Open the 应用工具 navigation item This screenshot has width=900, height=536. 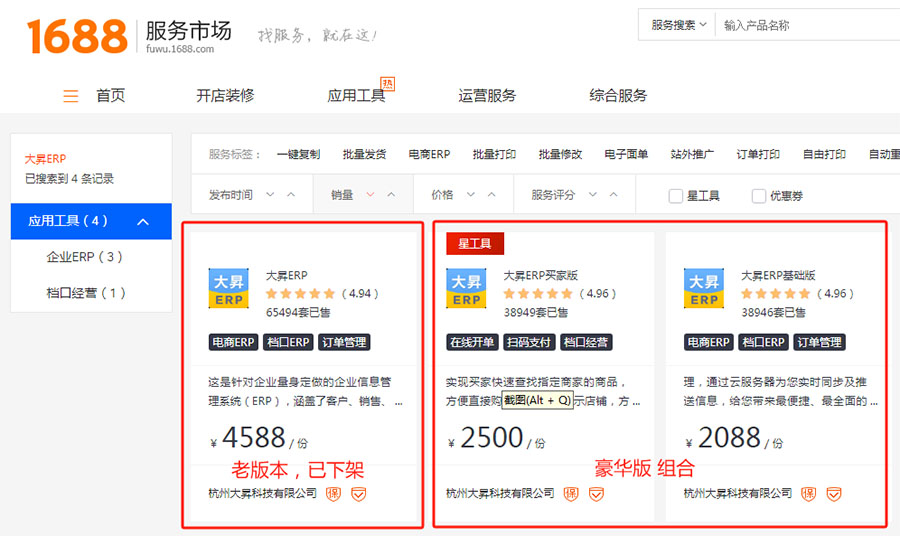coord(356,95)
